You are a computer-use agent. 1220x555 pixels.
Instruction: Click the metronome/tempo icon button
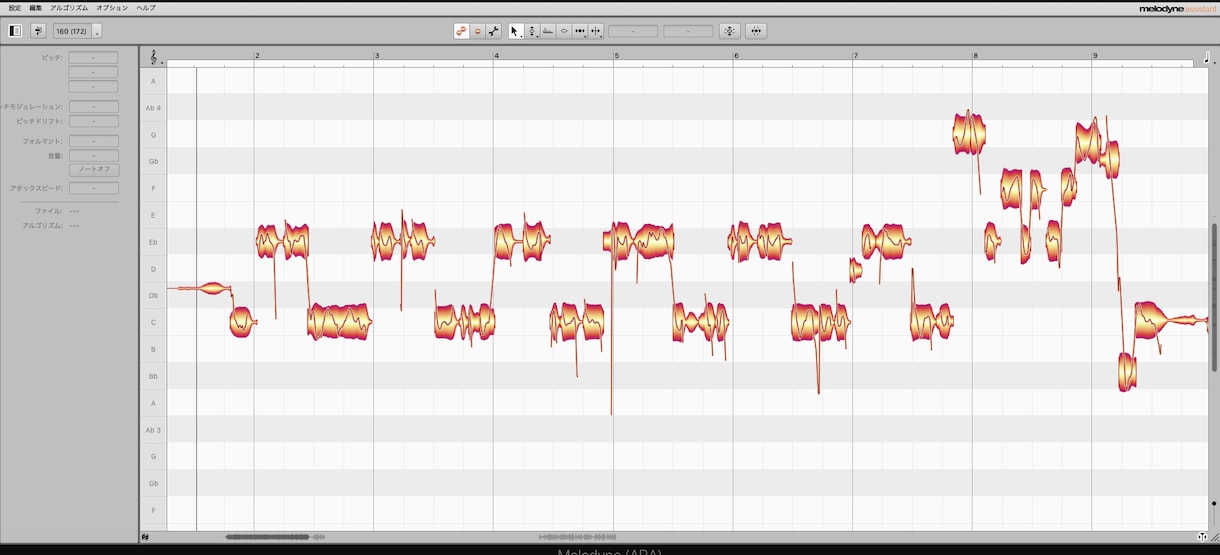pyautogui.click(x=38, y=31)
